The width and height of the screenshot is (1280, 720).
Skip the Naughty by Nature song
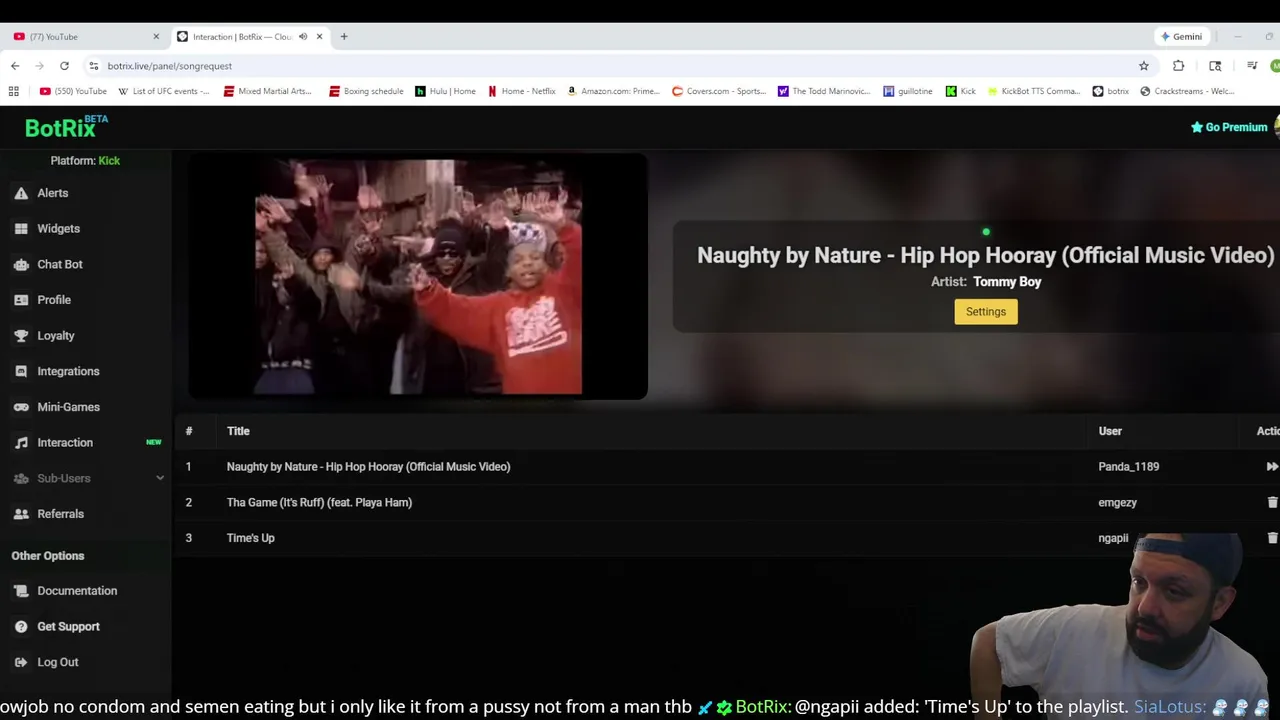[x=1272, y=467]
